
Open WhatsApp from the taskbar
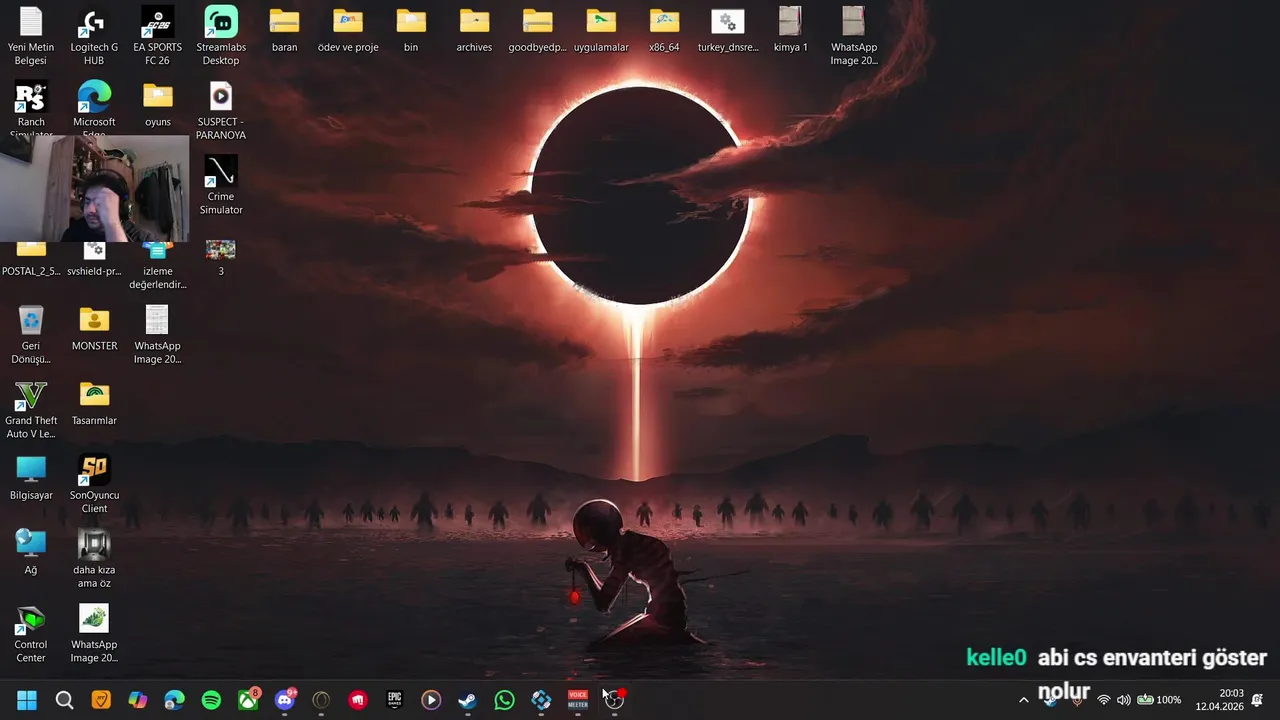coord(505,700)
